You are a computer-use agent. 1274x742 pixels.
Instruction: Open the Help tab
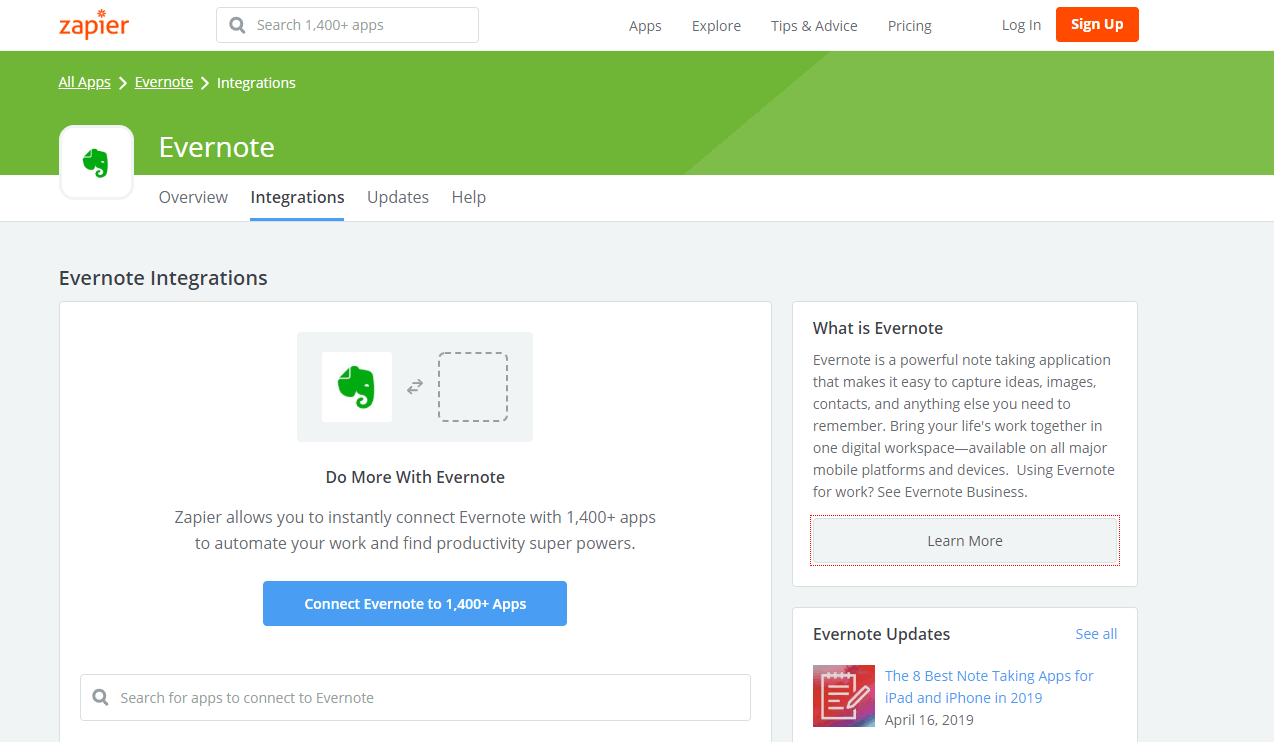[469, 197]
